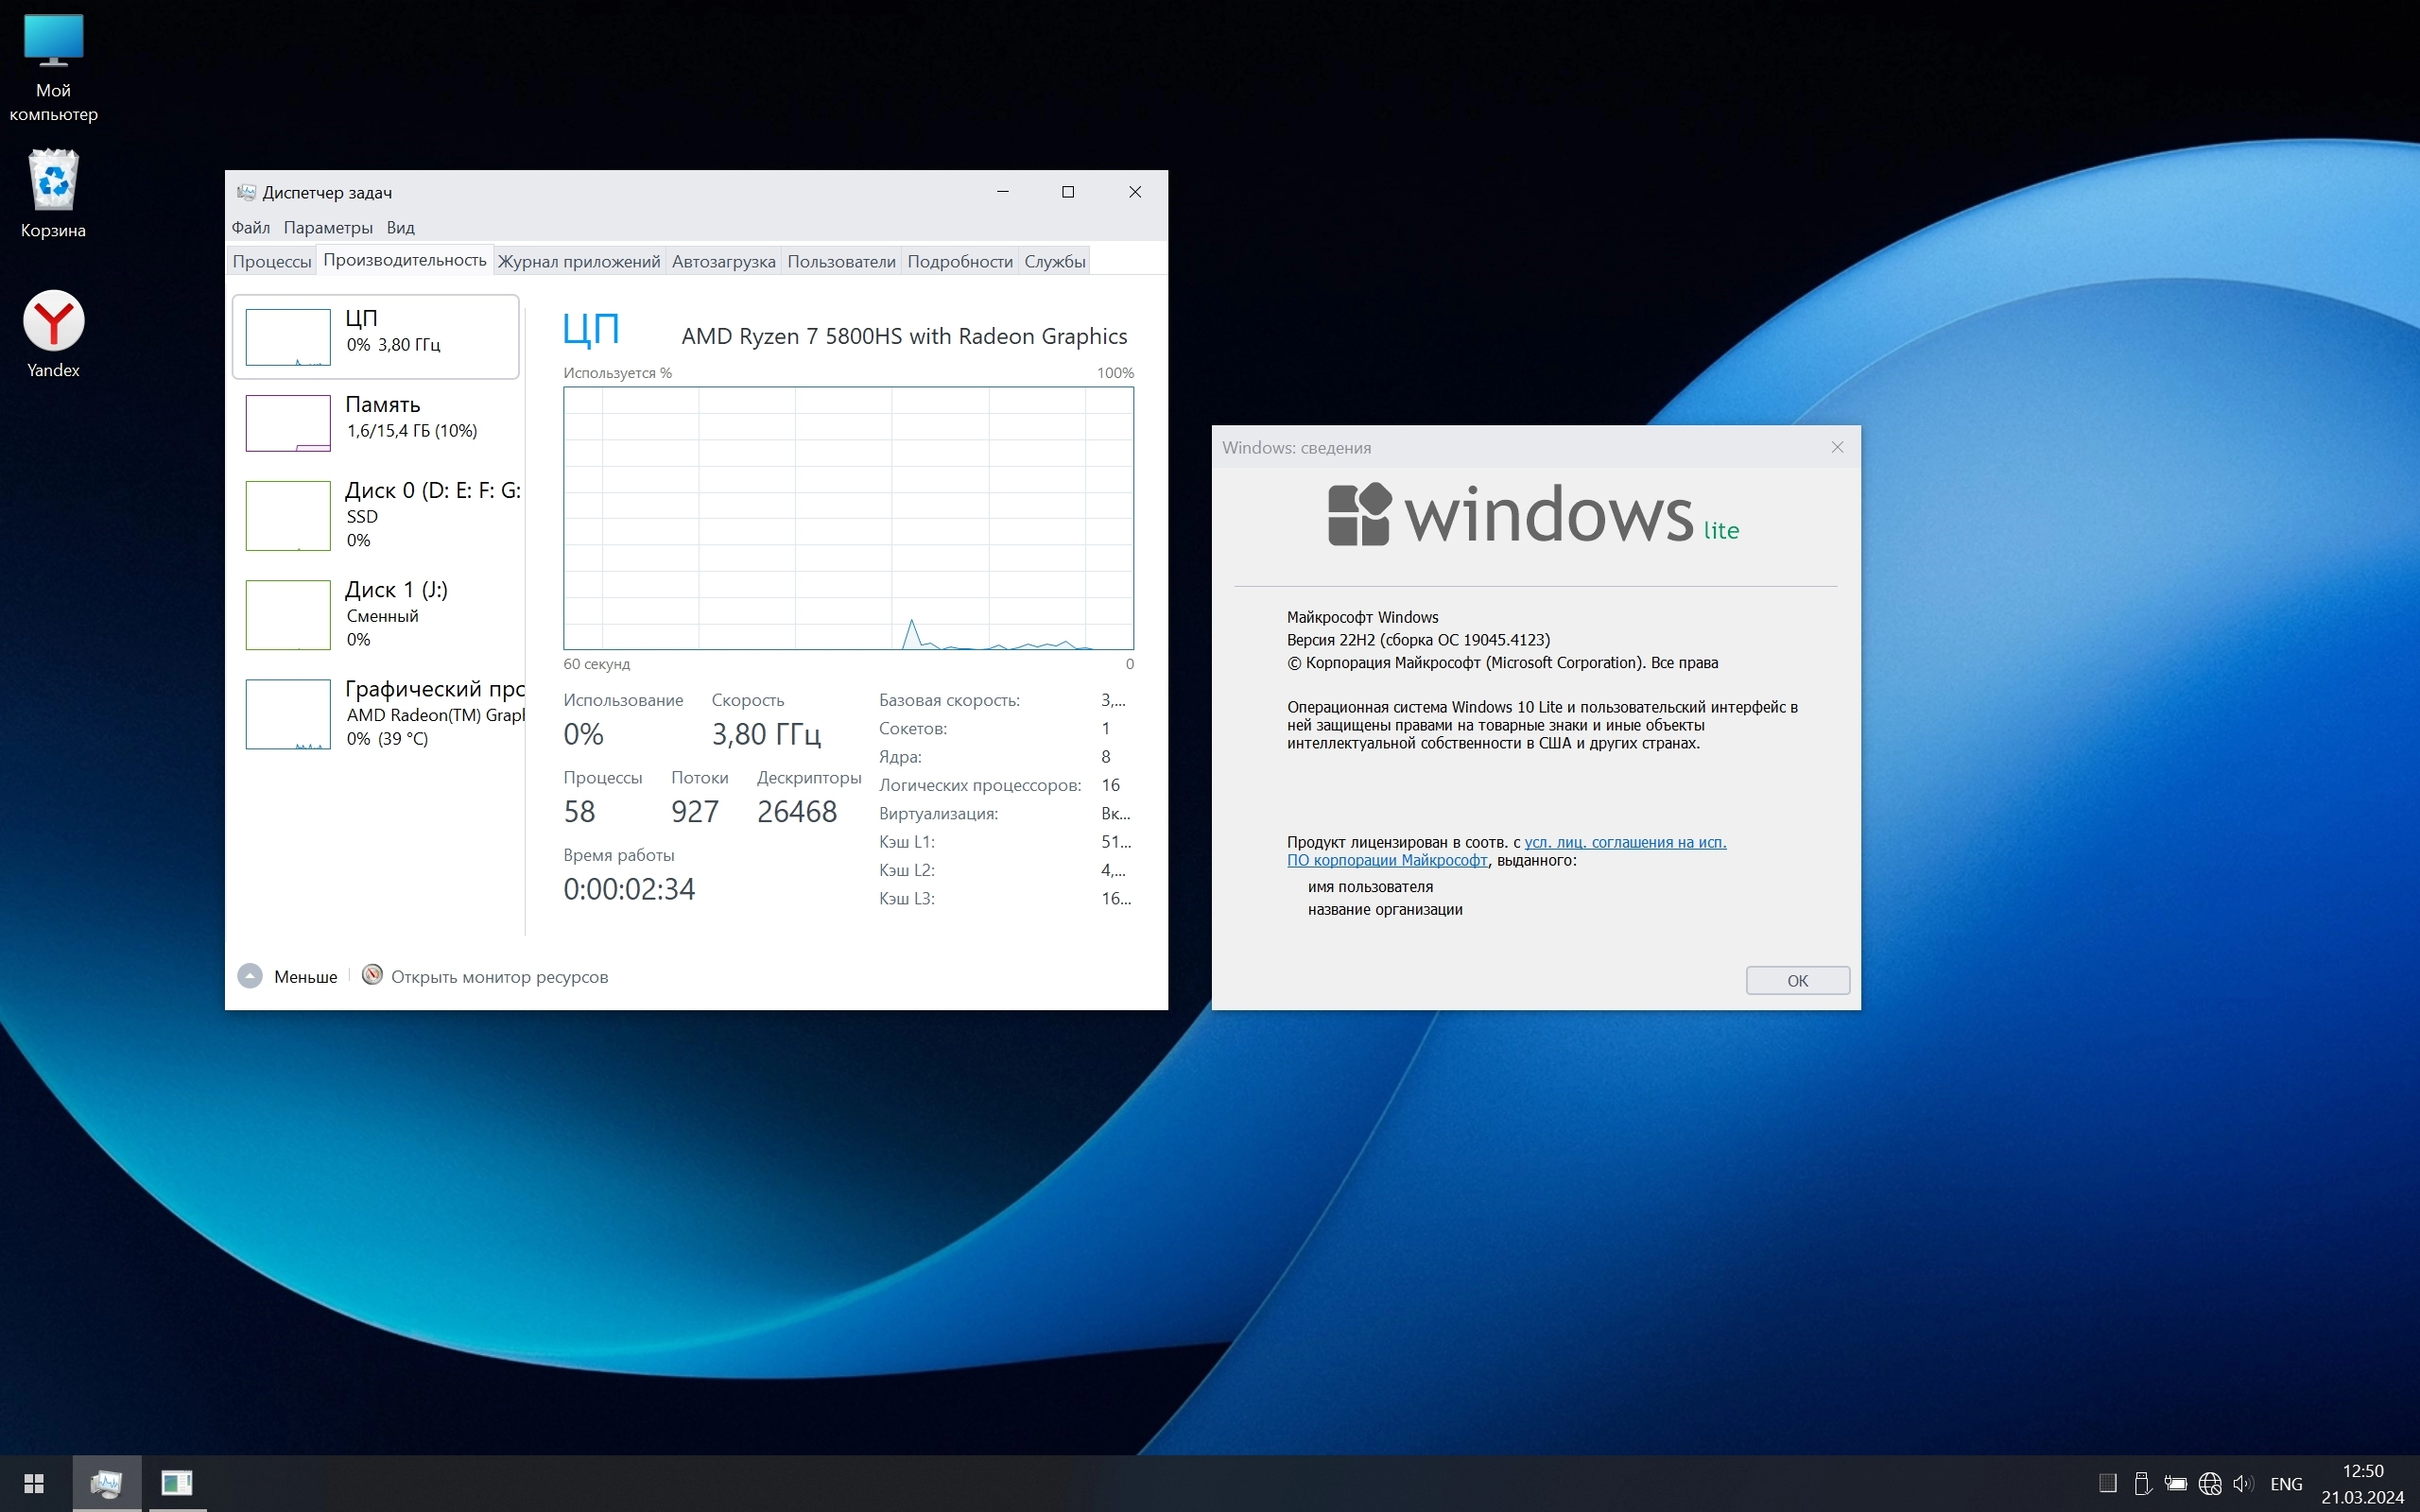The image size is (2420, 1512).
Task: Click the ENG language indicator
Action: [x=2286, y=1484]
